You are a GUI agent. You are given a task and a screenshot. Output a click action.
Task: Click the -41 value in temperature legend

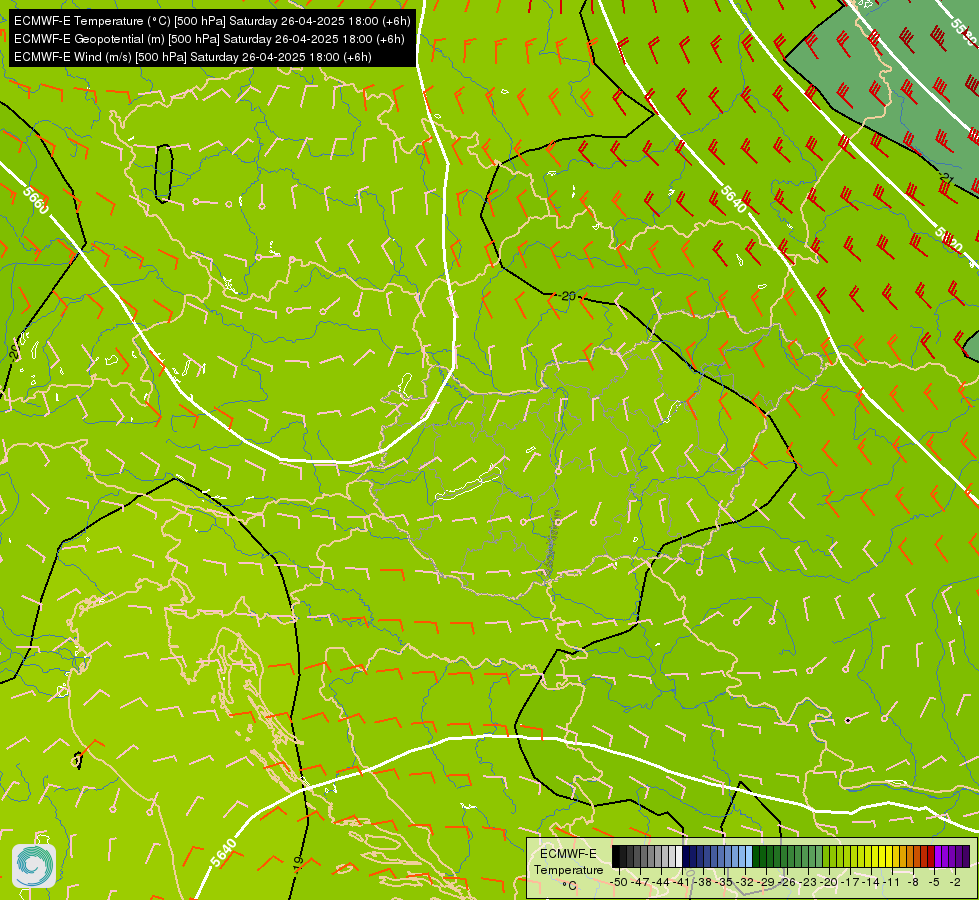[x=682, y=883]
